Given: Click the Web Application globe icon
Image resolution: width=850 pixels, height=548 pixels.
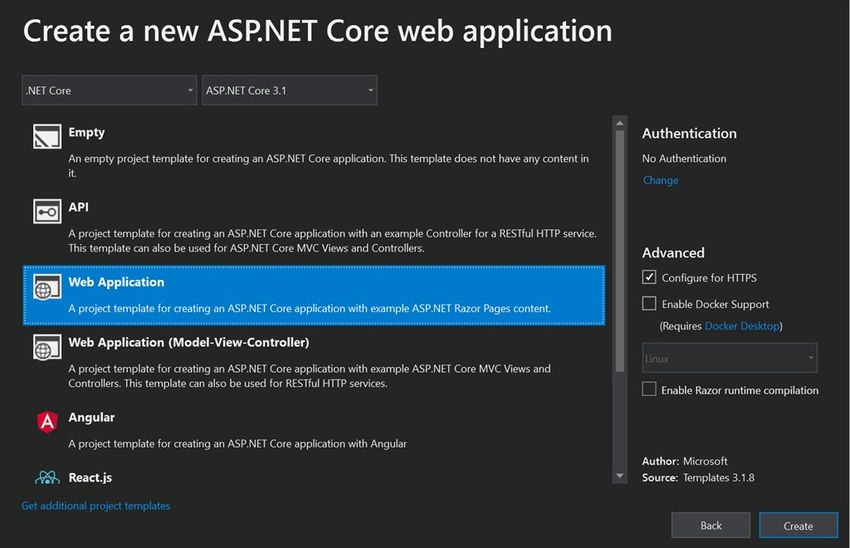Looking at the screenshot, I should pos(46,287).
